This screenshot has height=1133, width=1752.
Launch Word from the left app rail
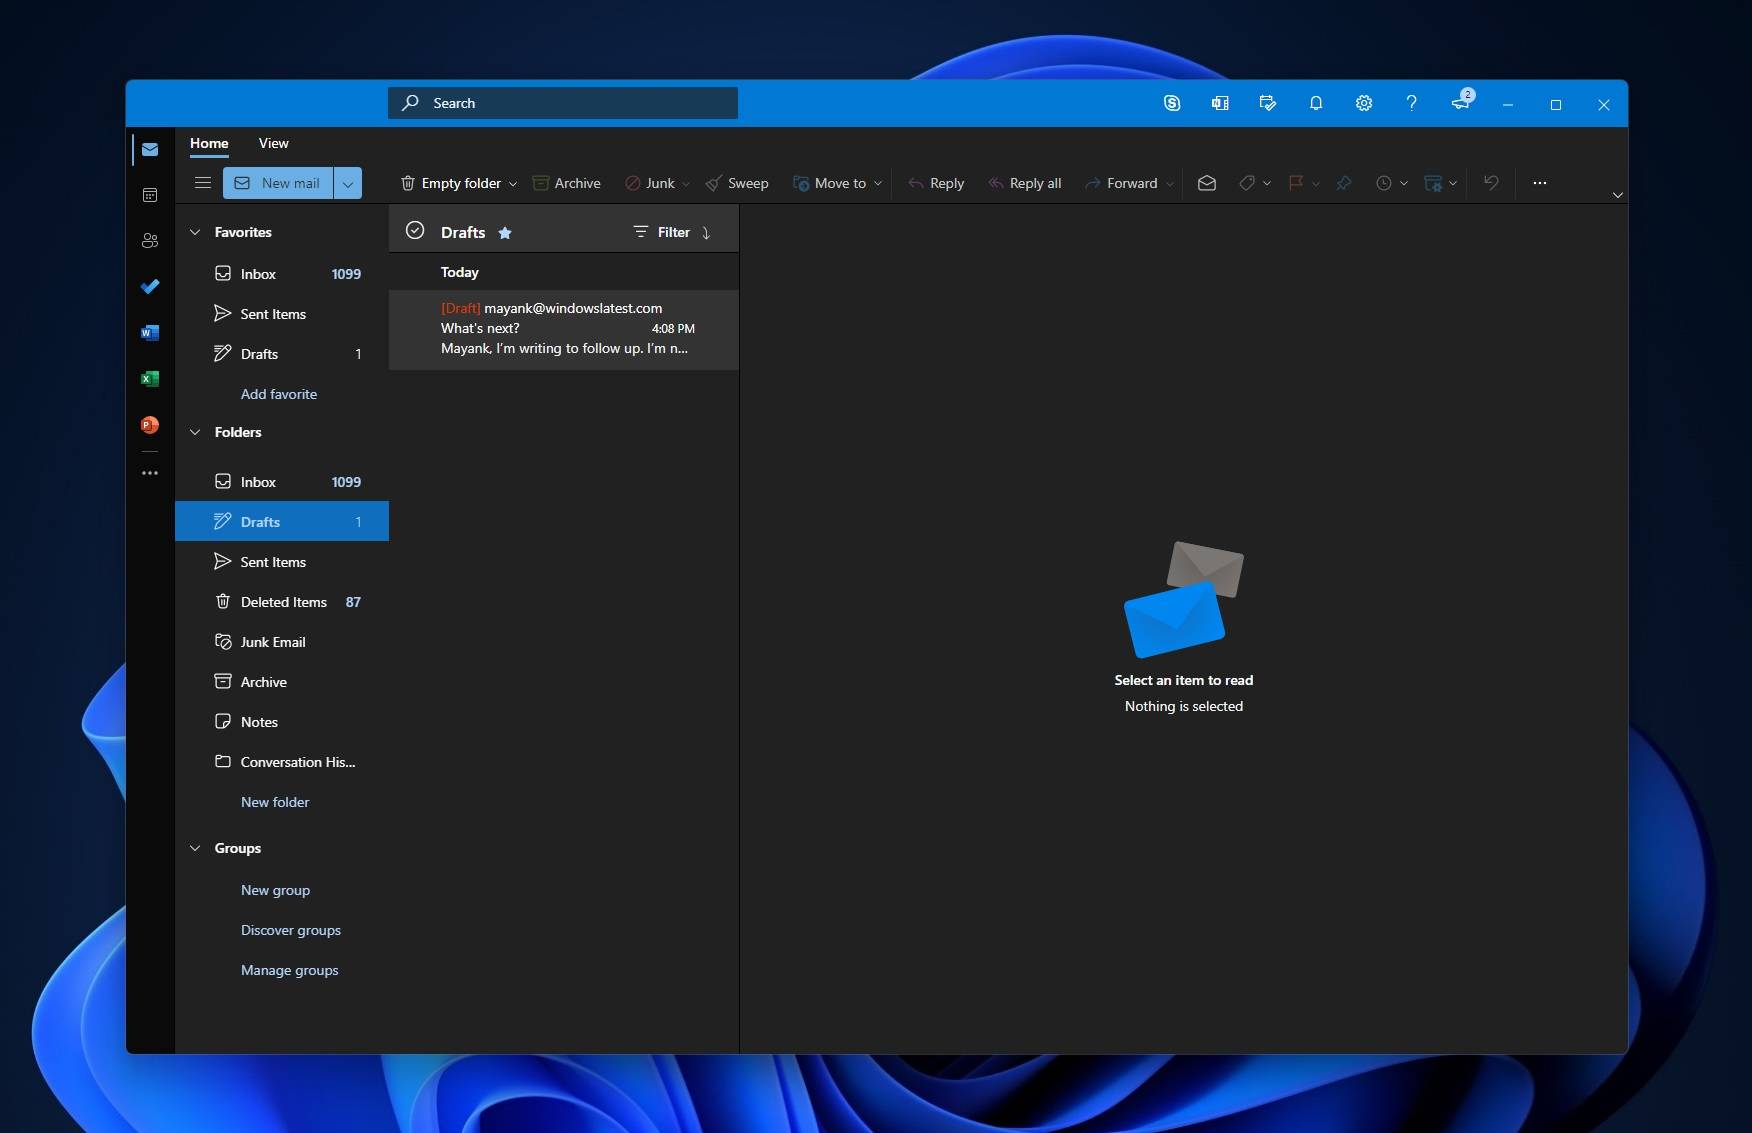[150, 333]
